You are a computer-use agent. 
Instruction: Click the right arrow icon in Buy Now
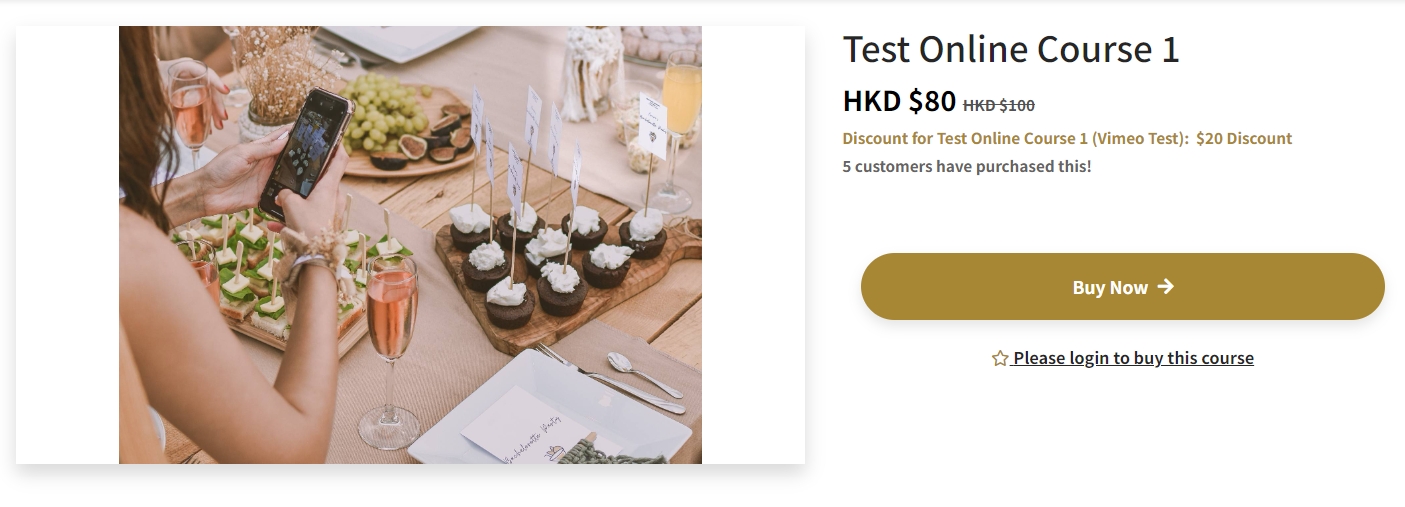pos(1165,287)
